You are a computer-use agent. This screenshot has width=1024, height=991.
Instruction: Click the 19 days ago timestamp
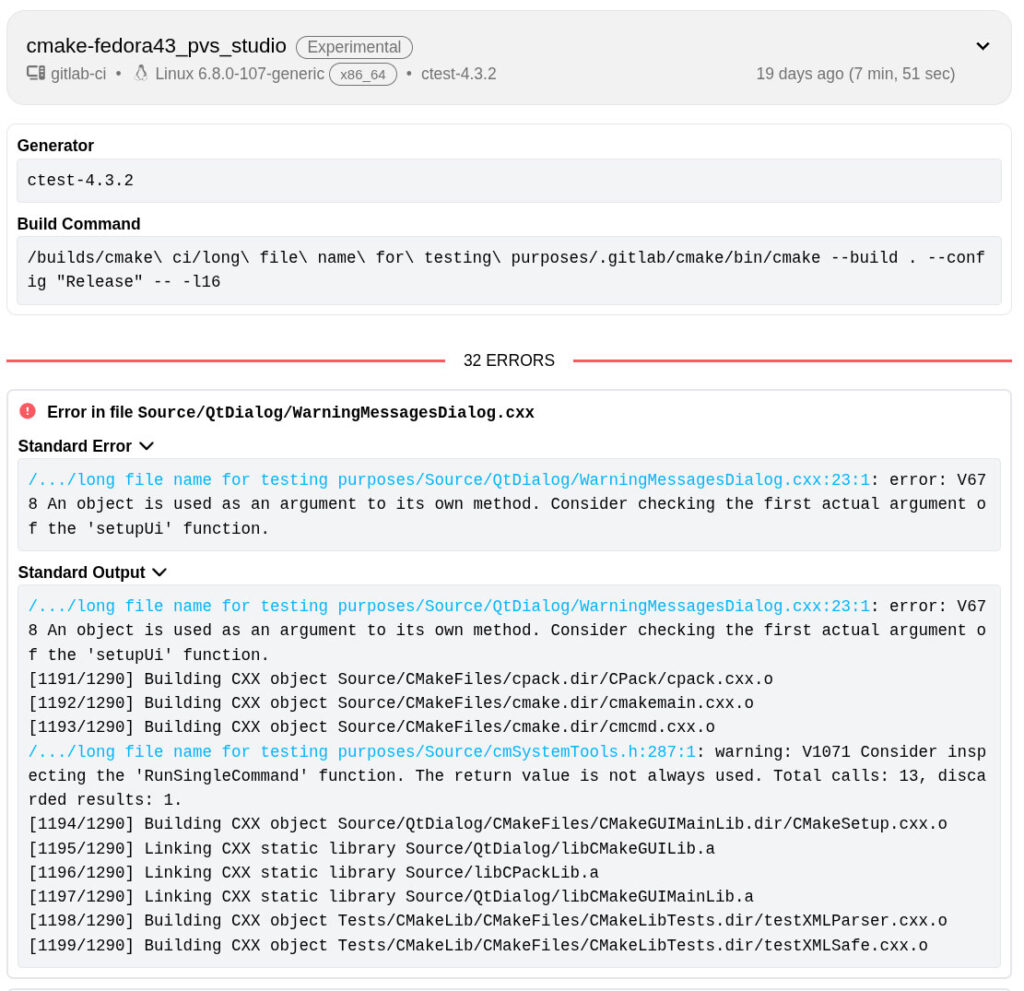(856, 74)
